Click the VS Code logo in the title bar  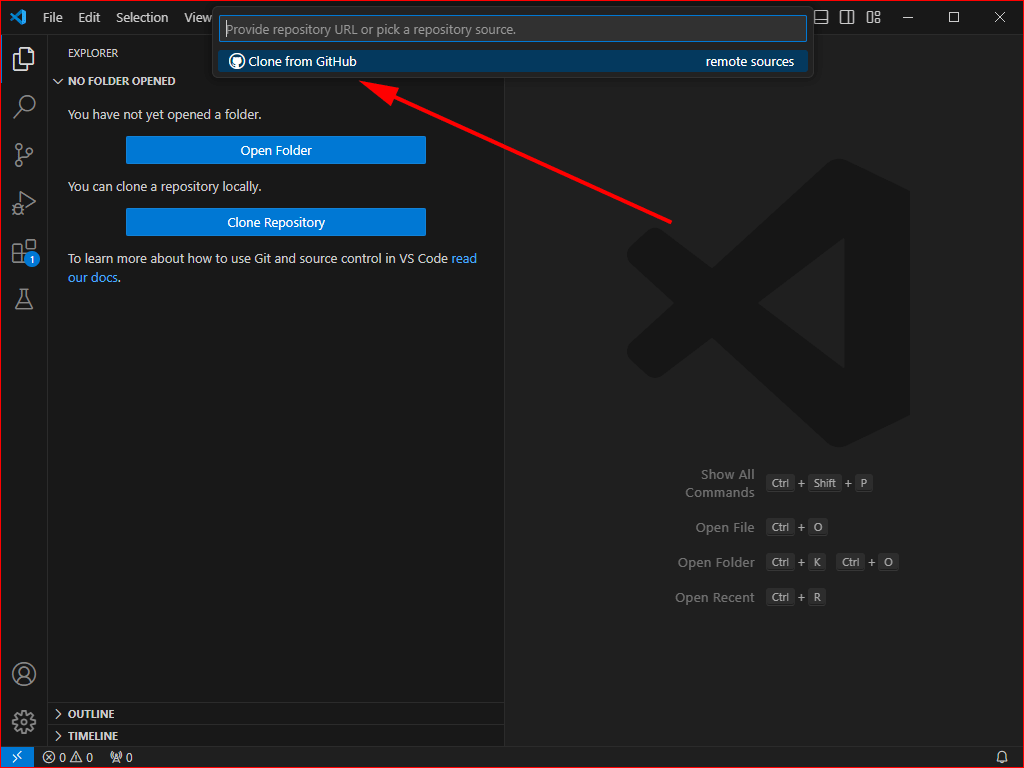18,17
